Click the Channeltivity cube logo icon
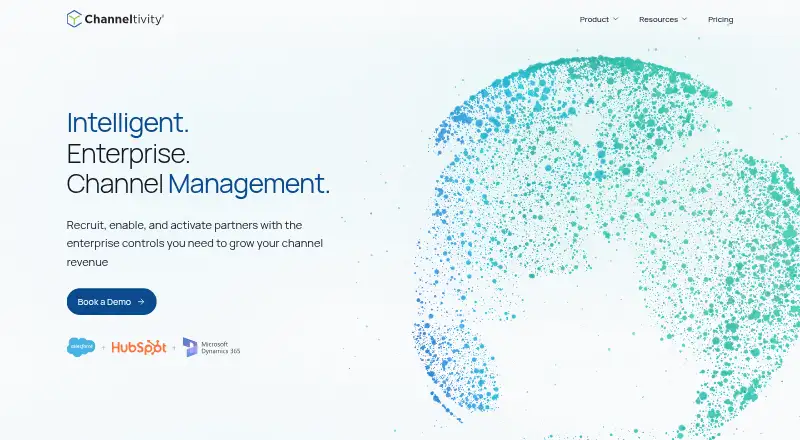 point(74,19)
